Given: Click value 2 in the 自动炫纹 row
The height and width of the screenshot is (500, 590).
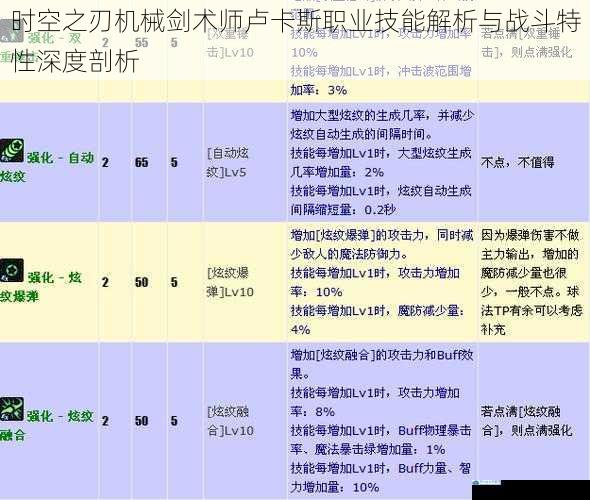Looking at the screenshot, I should pos(105,162).
